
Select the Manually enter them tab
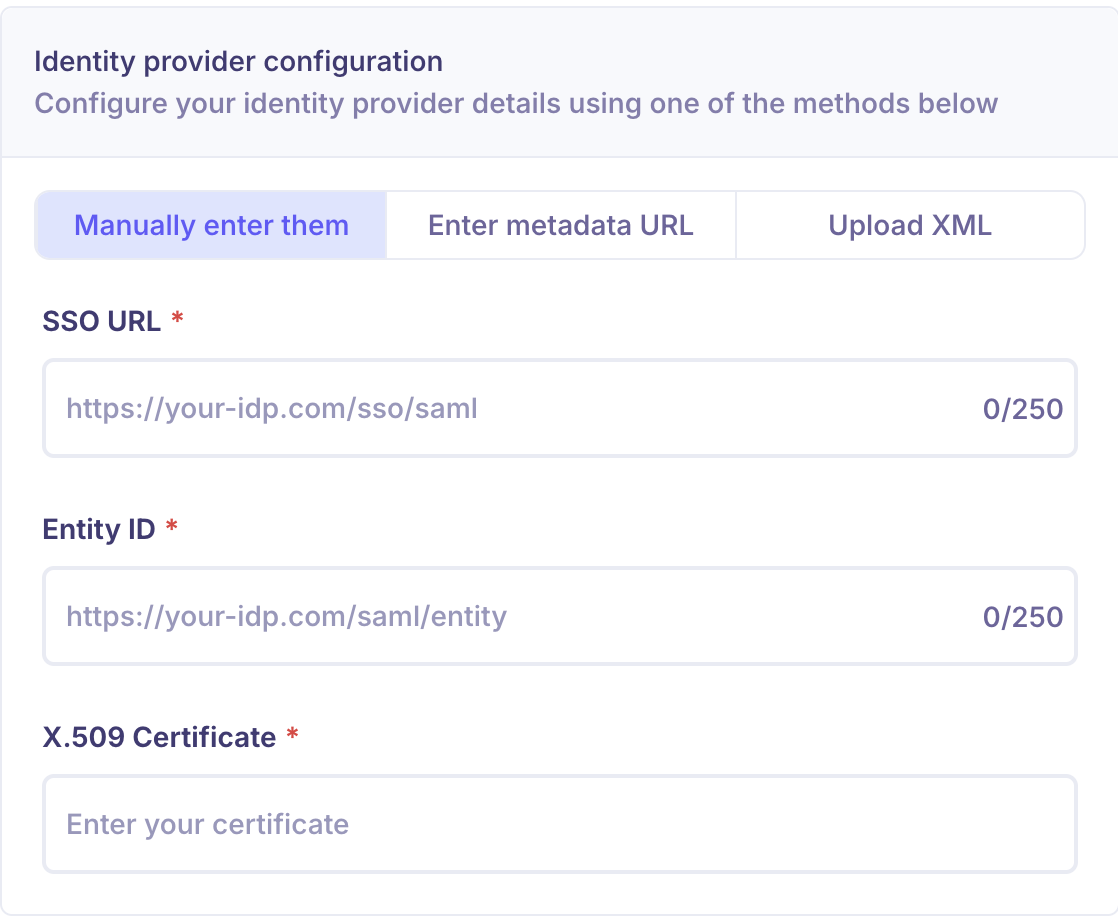pyautogui.click(x=211, y=225)
